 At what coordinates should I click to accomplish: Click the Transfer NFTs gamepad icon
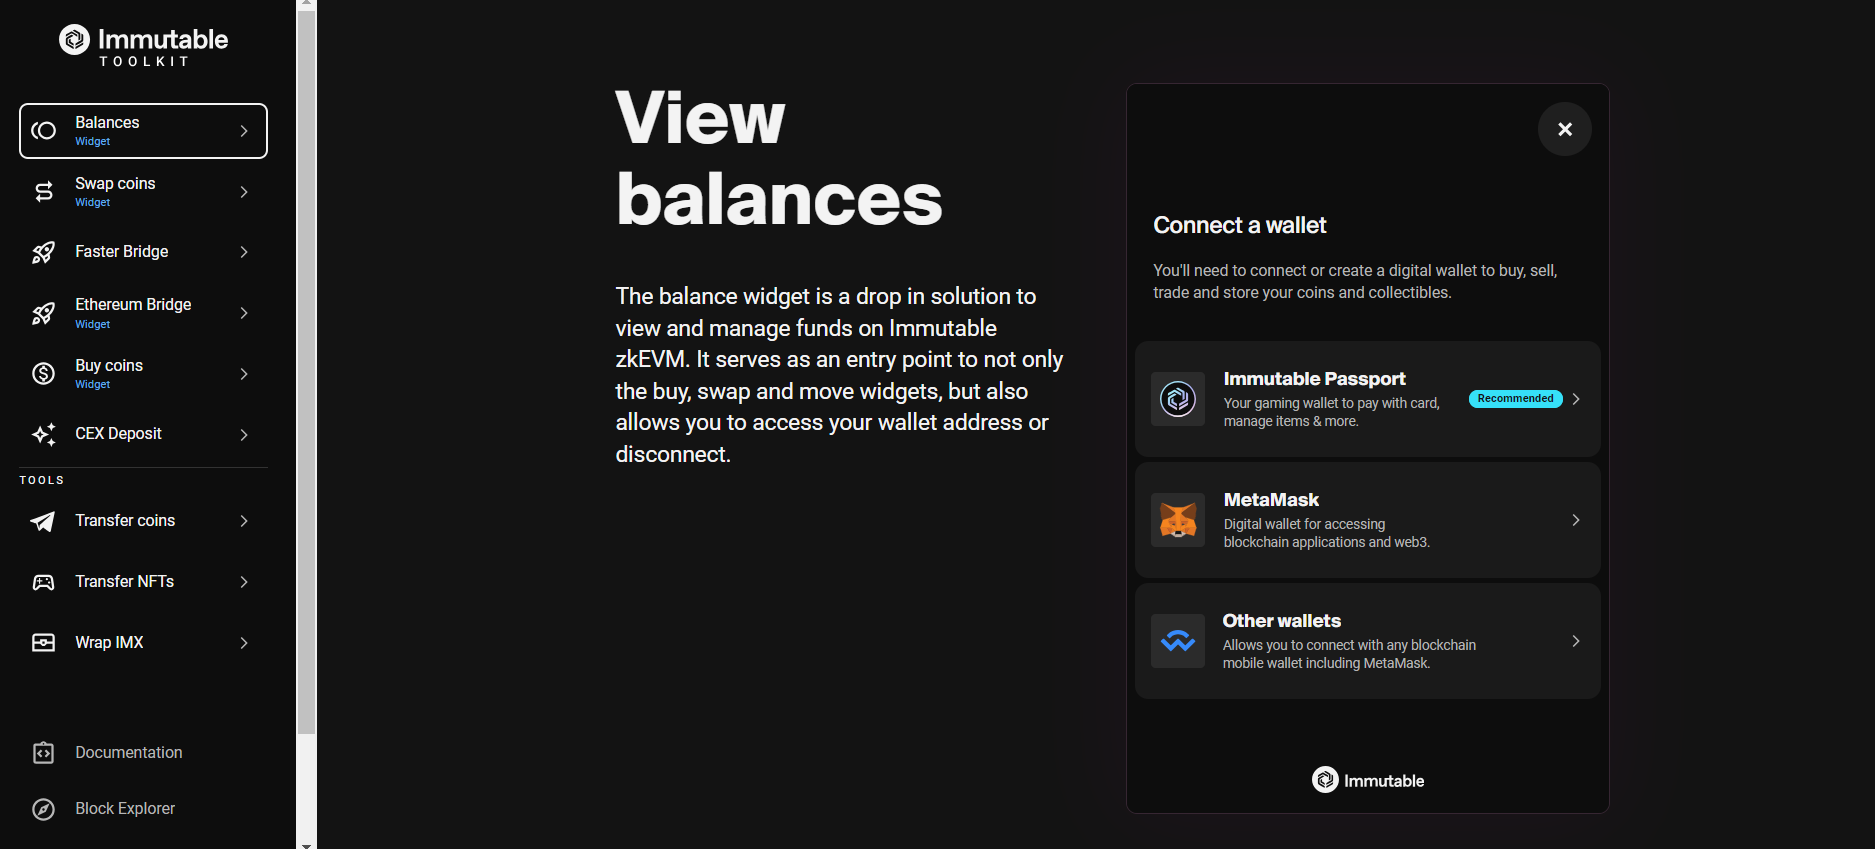click(x=44, y=582)
